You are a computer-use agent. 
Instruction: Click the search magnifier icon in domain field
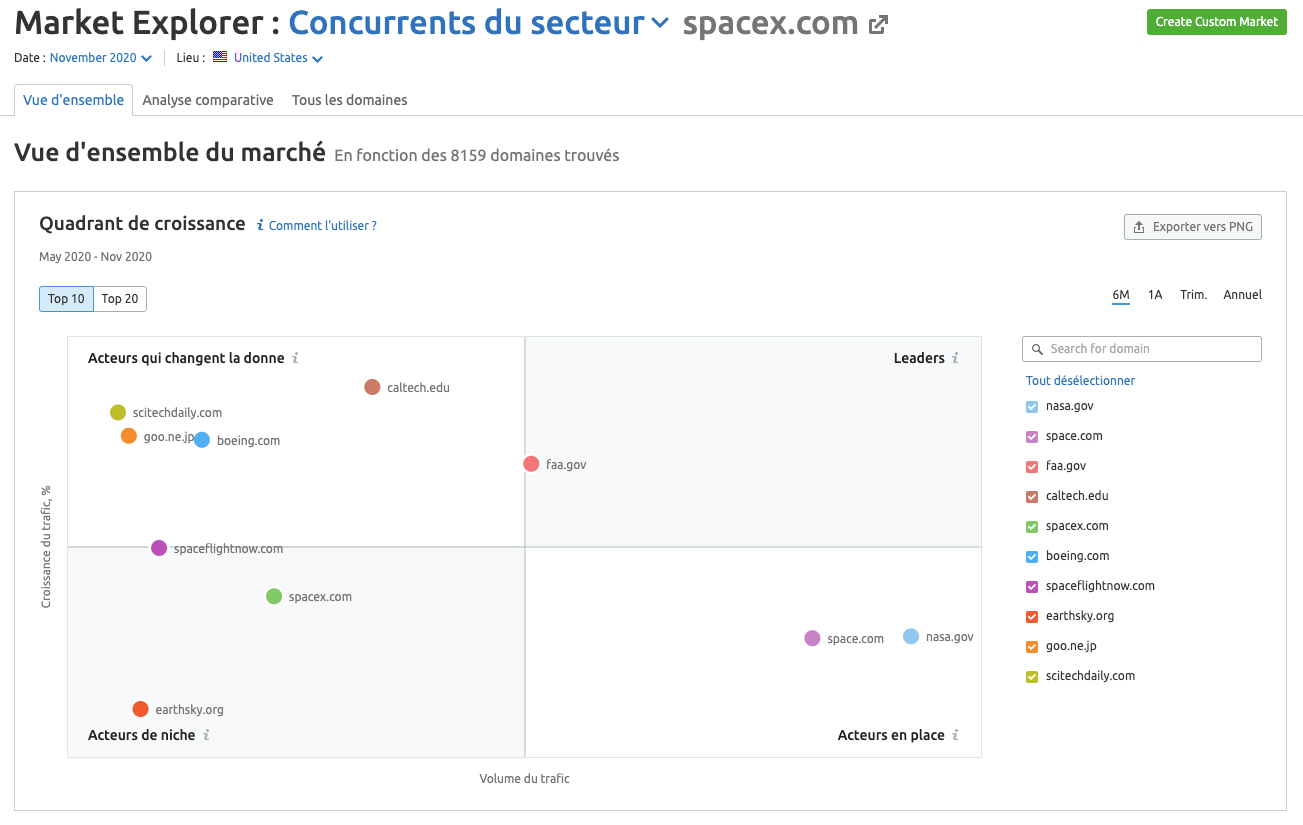1037,349
